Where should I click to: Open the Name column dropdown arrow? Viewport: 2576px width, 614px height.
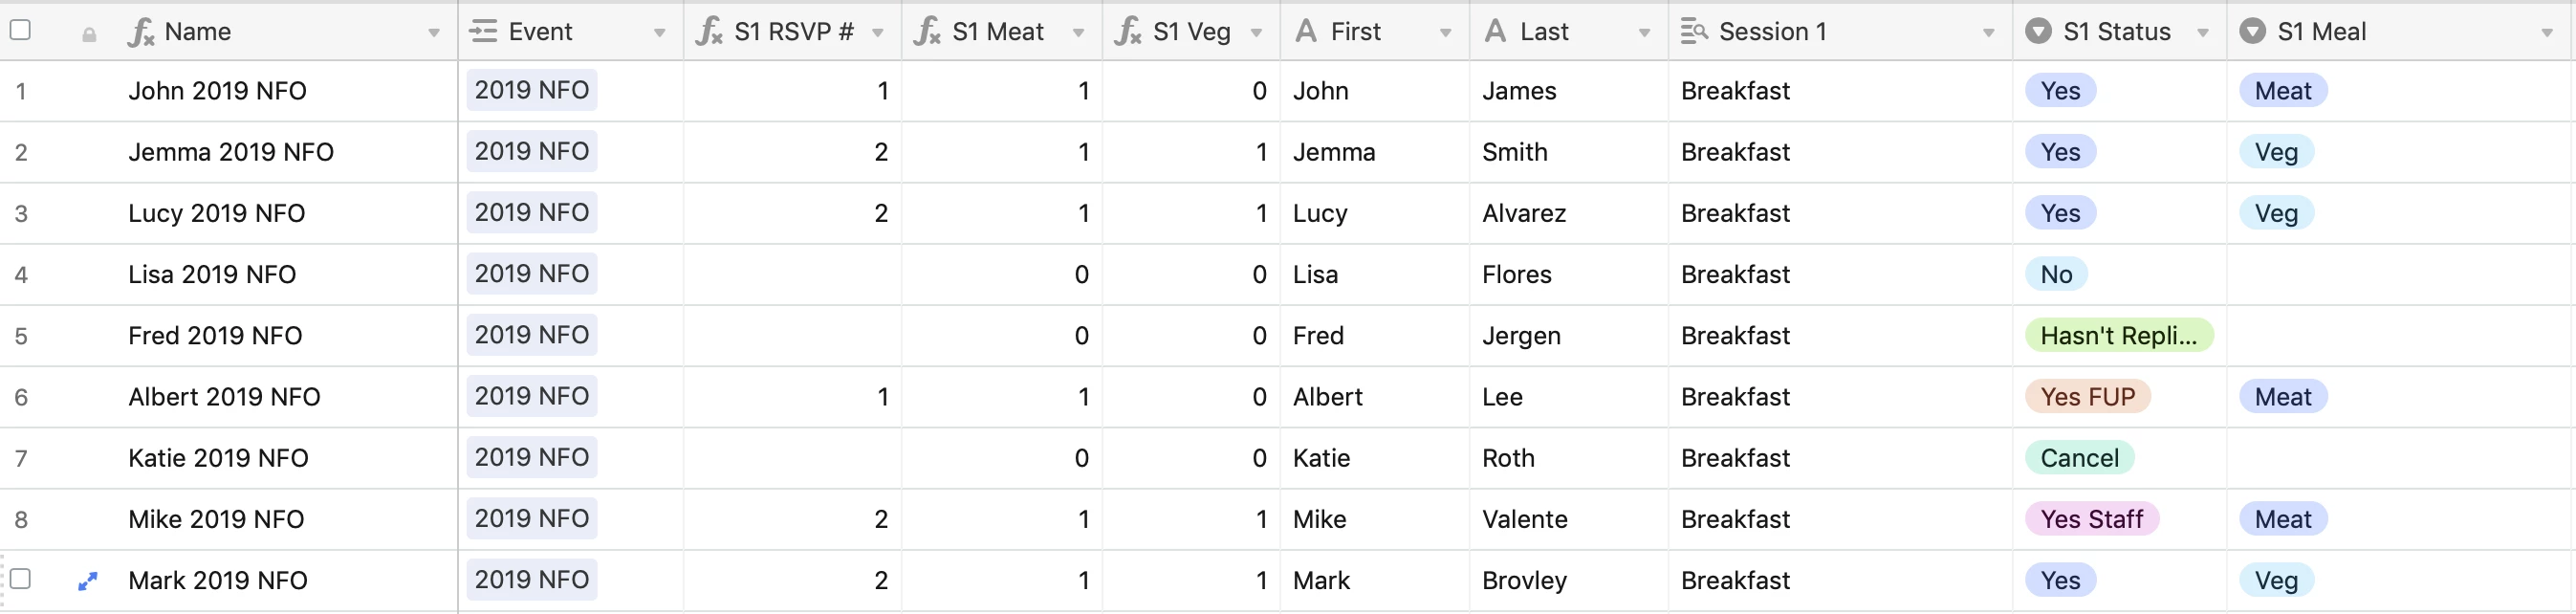pyautogui.click(x=434, y=33)
